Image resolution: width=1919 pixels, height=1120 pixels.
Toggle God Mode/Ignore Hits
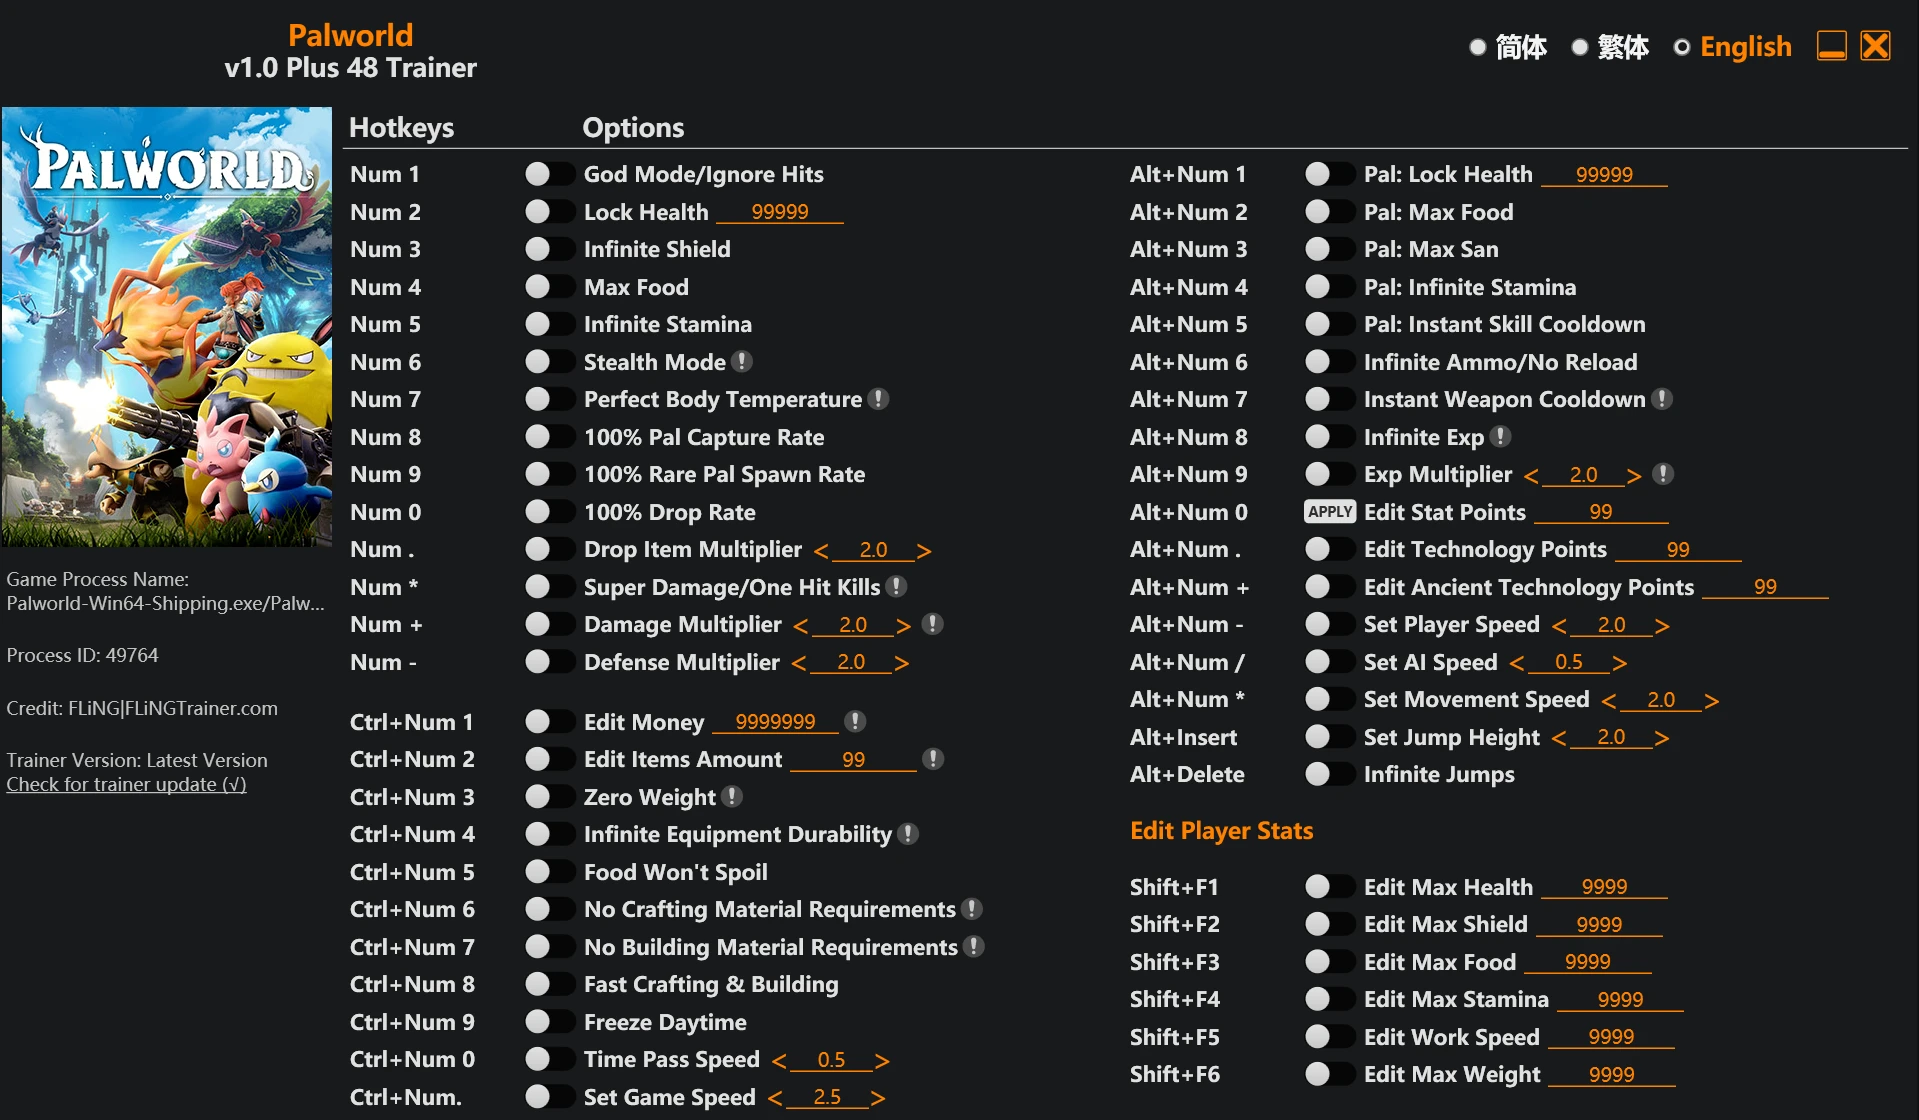point(549,174)
